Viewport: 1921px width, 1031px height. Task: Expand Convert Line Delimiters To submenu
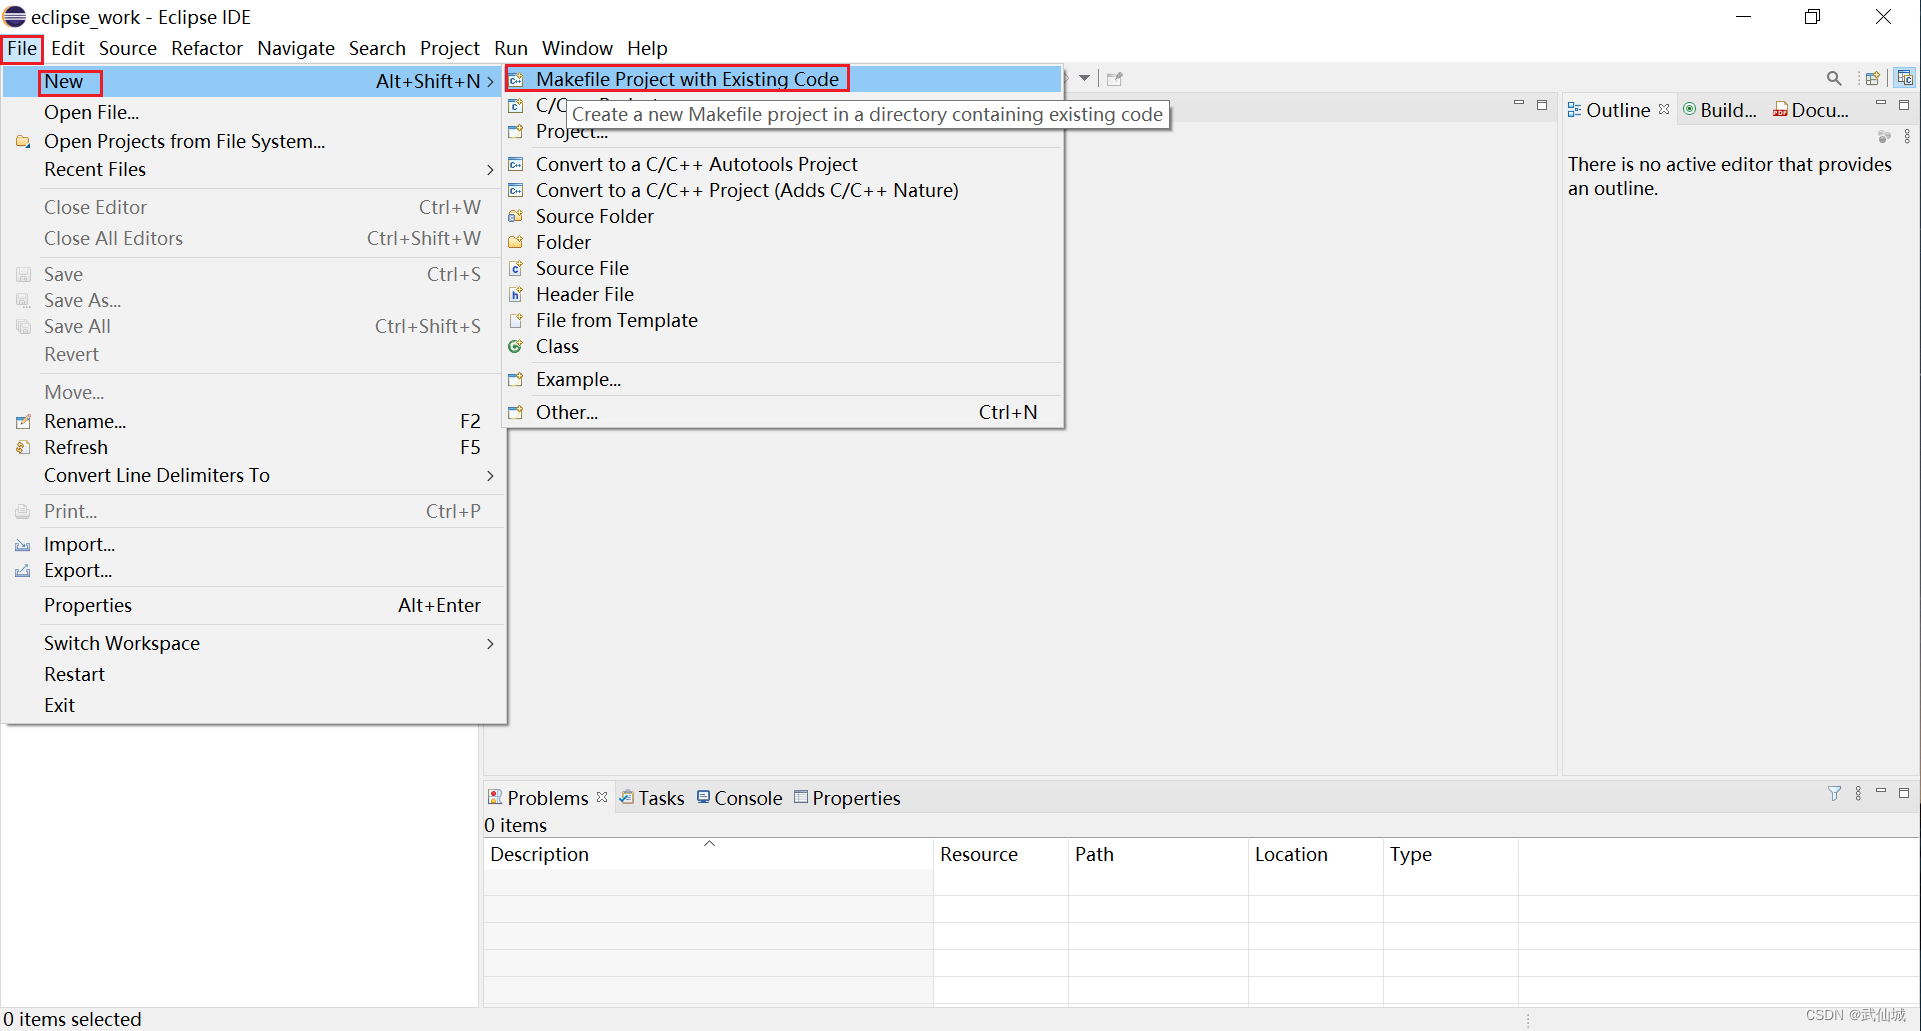pyautogui.click(x=253, y=475)
